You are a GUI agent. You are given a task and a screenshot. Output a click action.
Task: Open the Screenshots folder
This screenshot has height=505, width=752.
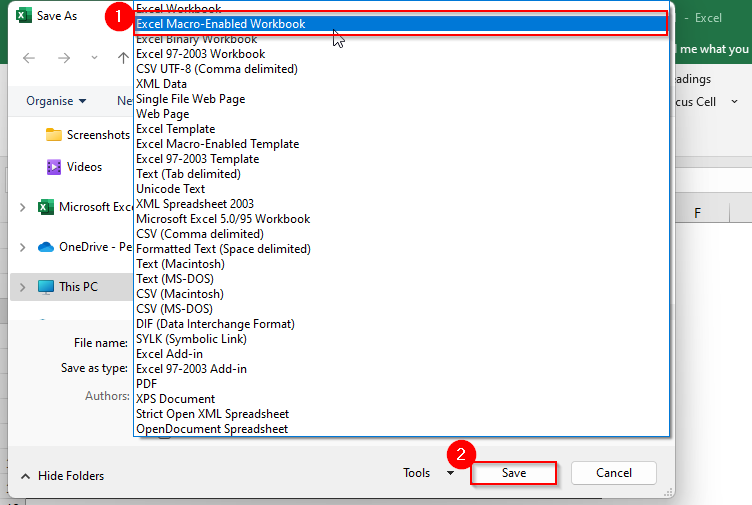88,135
